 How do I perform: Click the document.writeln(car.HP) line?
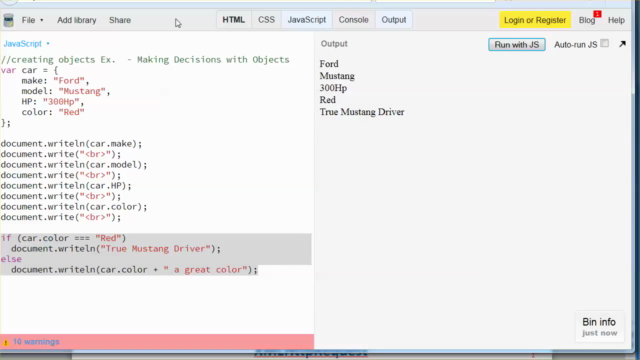[66, 186]
